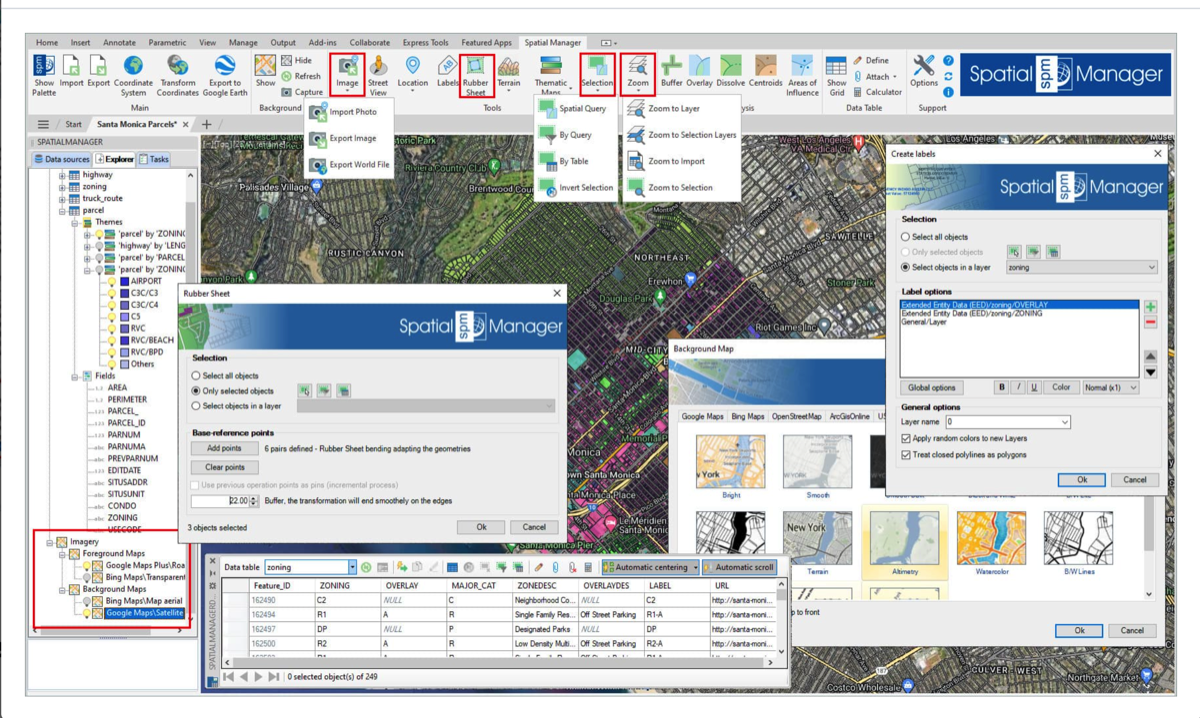This screenshot has height=718, width=1200.
Task: Open the Rubber Sheet tool
Action: click(x=475, y=75)
